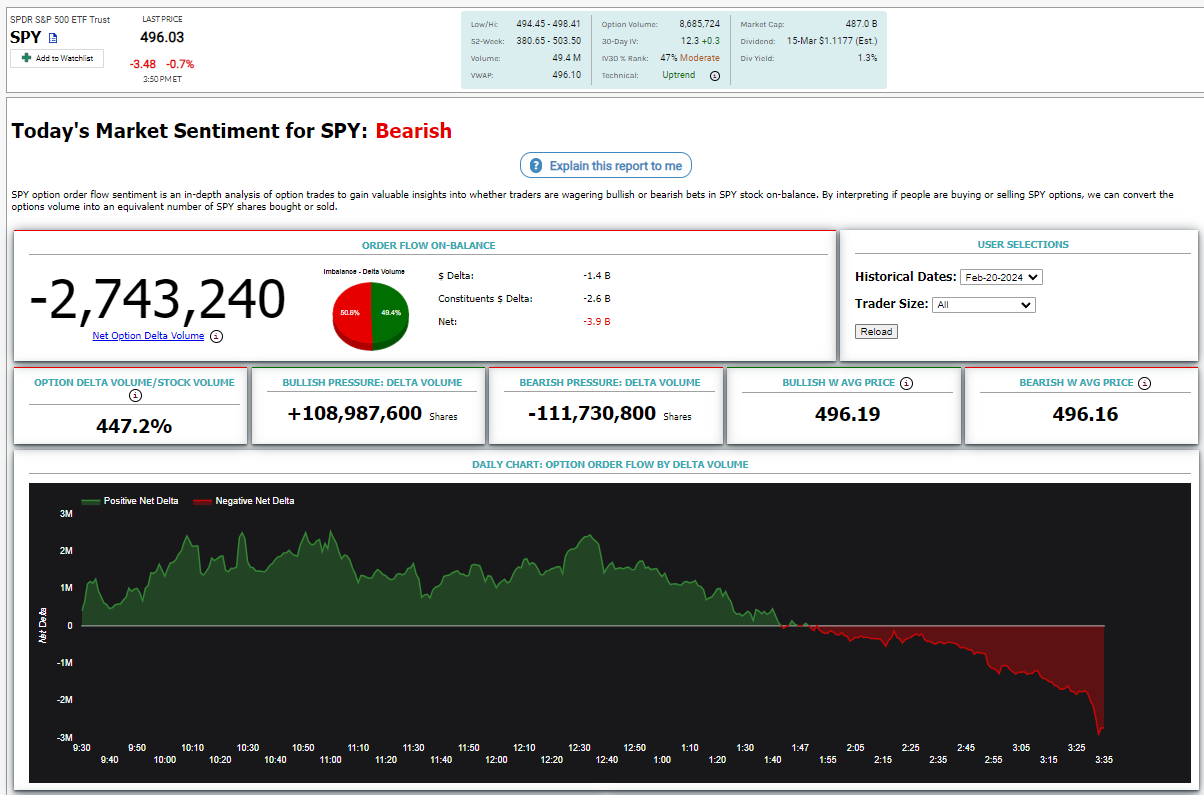This screenshot has height=795, width=1204.
Task: Click the Daily Chart Option Order Flow title
Action: click(610, 465)
